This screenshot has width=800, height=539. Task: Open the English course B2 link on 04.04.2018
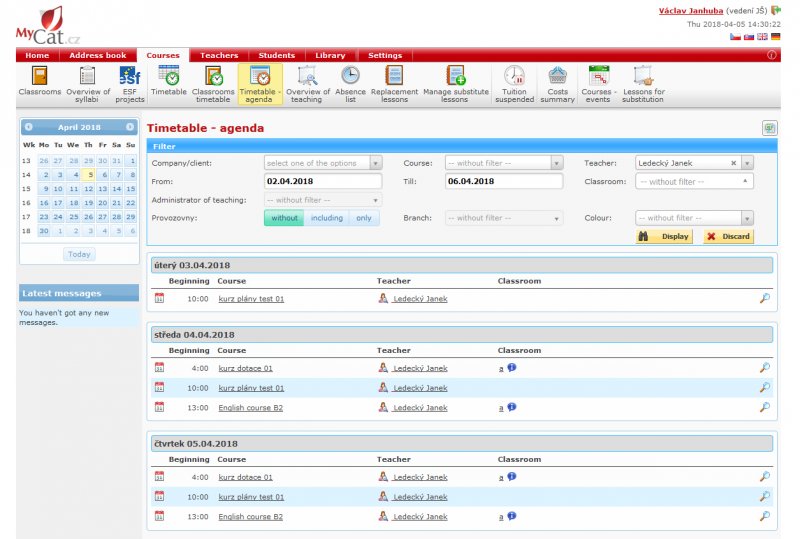coord(250,408)
